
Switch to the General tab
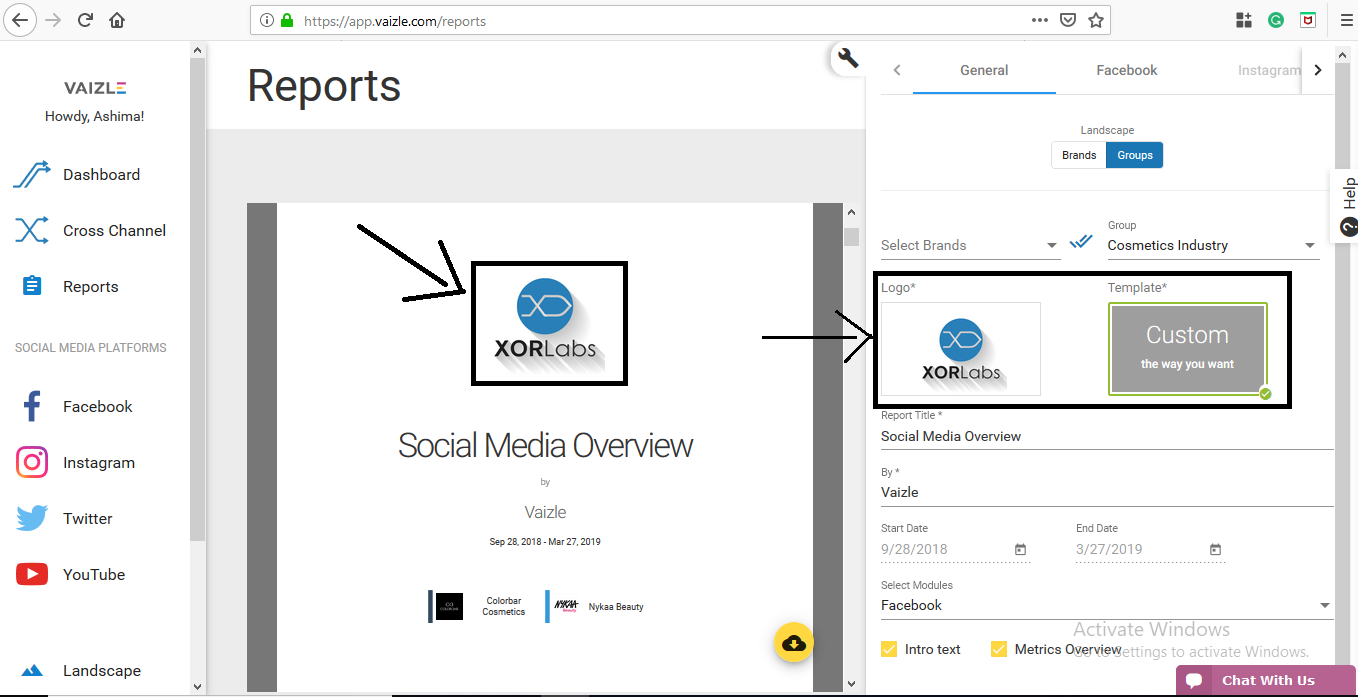(x=984, y=70)
